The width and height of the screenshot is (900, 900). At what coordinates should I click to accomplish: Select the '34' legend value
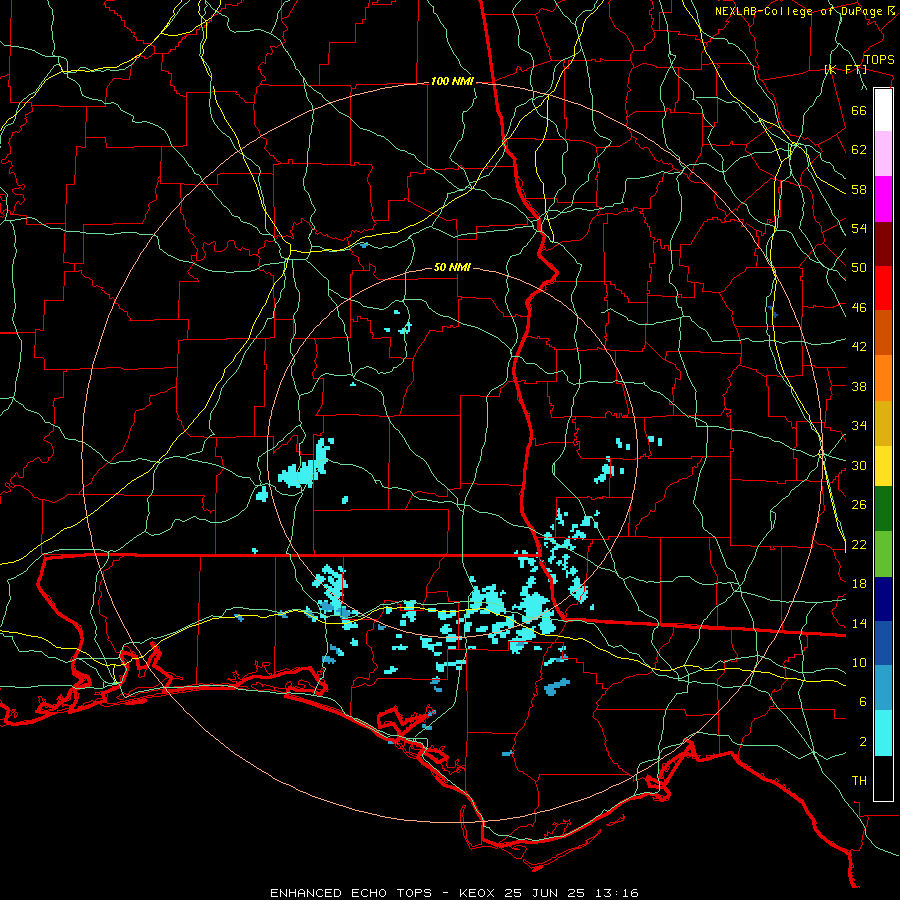[859, 426]
